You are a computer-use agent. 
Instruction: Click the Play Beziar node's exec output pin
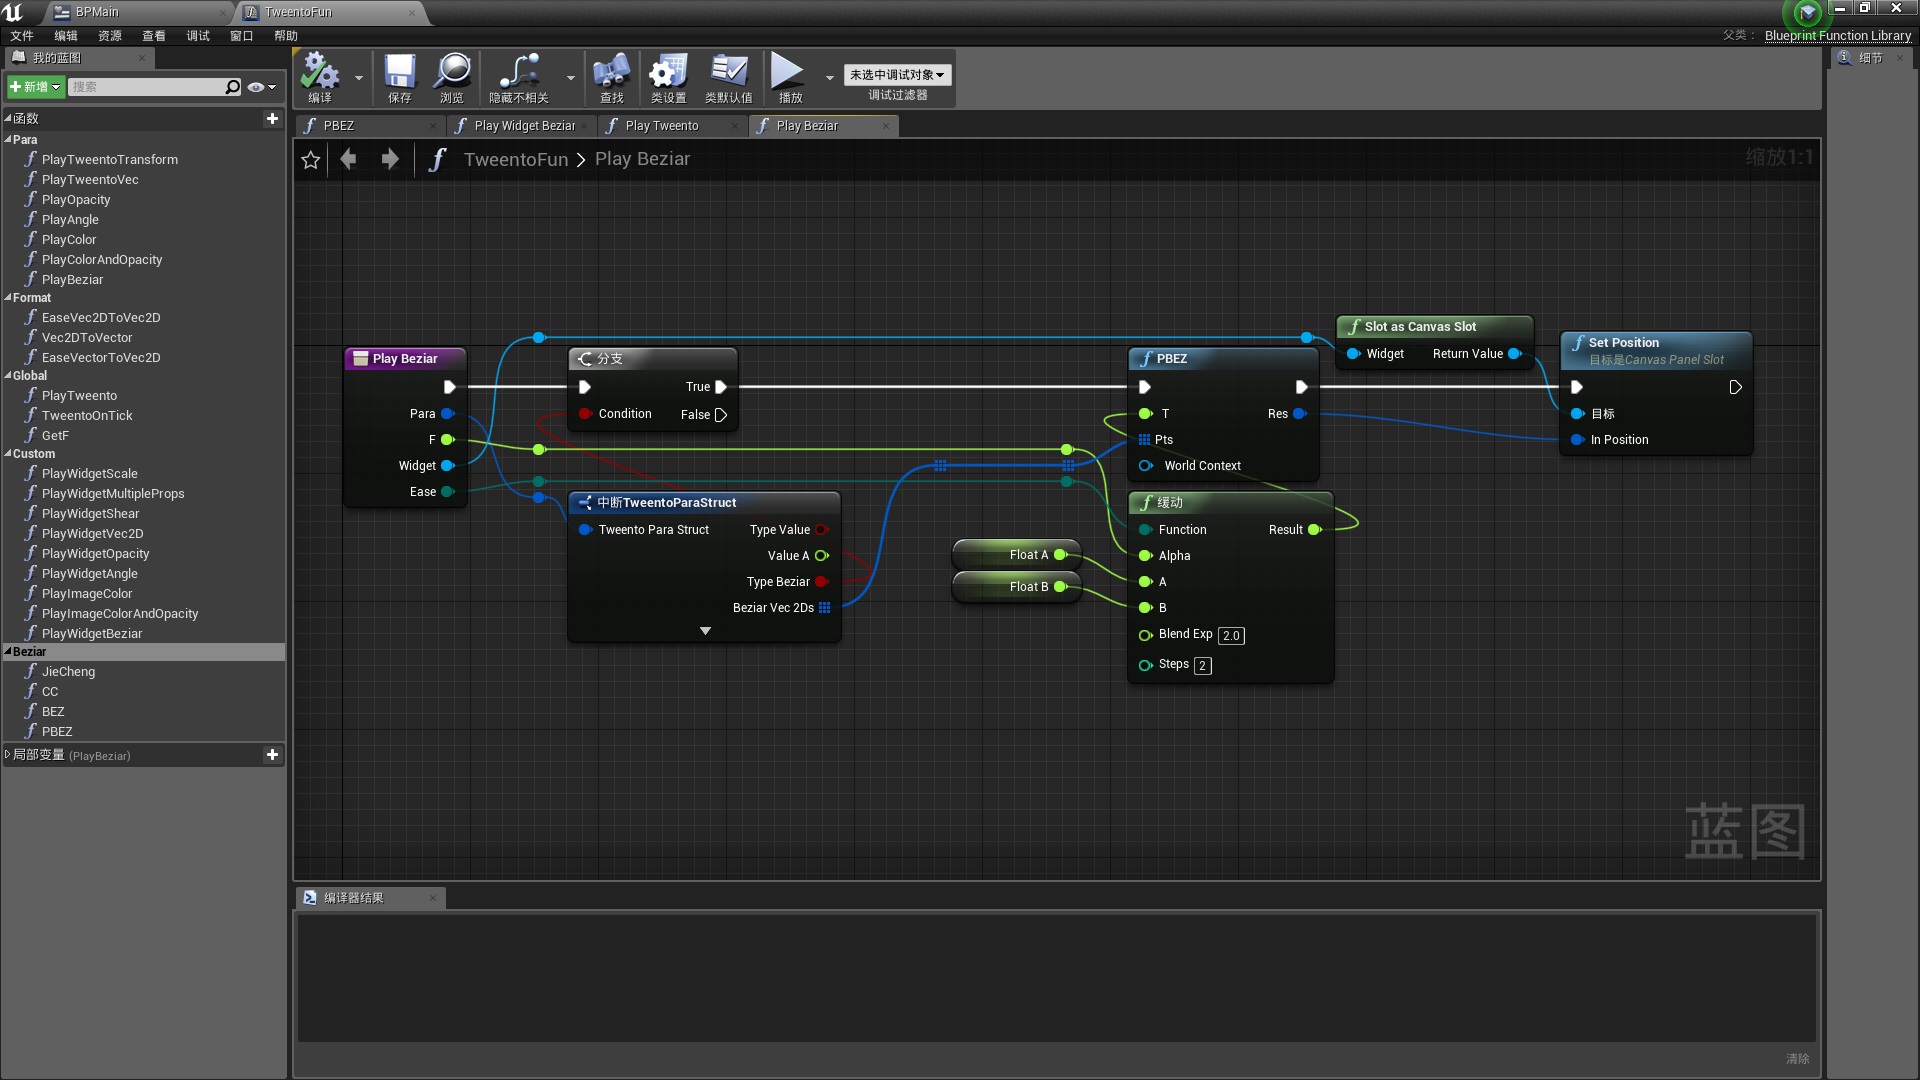pyautogui.click(x=450, y=387)
